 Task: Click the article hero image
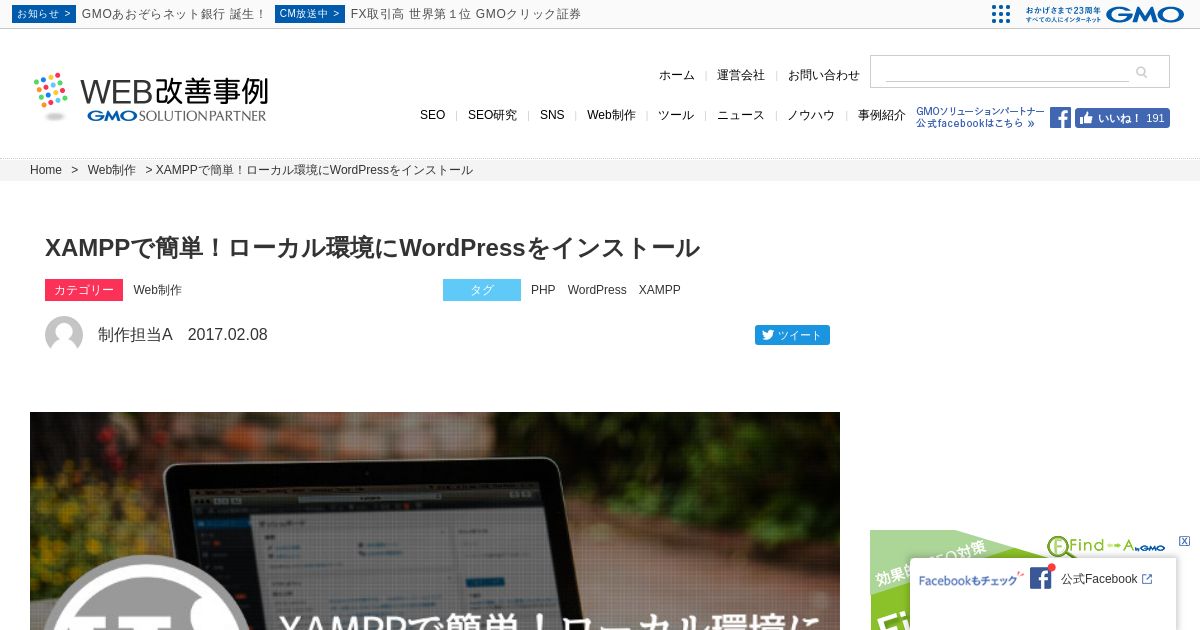tap(435, 521)
